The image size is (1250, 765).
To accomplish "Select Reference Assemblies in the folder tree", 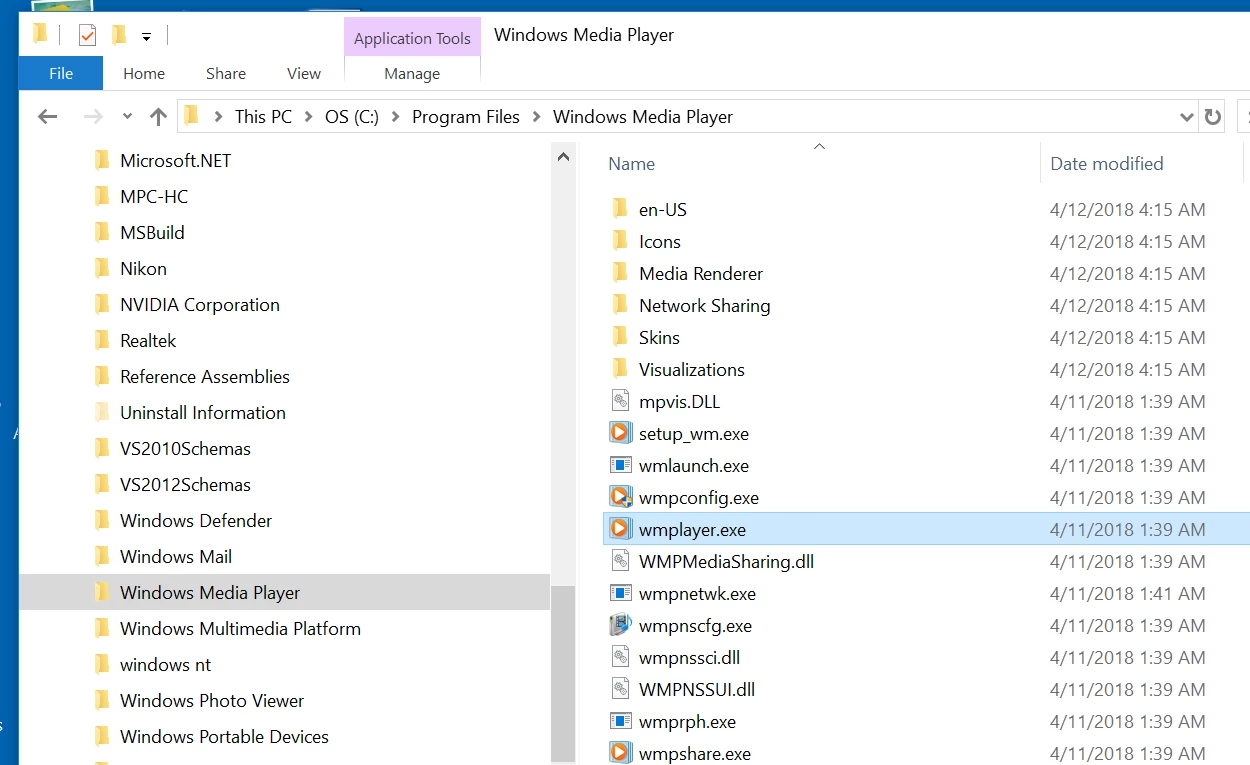I will [x=205, y=376].
